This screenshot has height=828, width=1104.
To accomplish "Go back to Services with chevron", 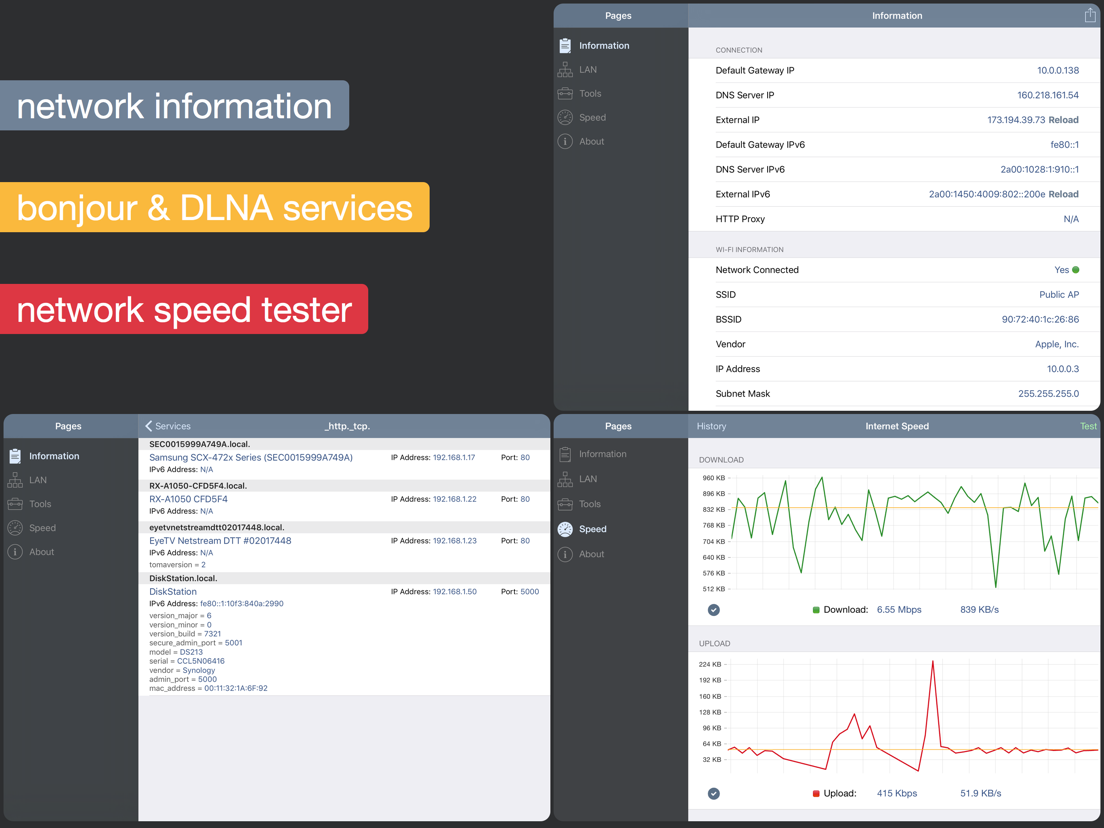I will (168, 426).
